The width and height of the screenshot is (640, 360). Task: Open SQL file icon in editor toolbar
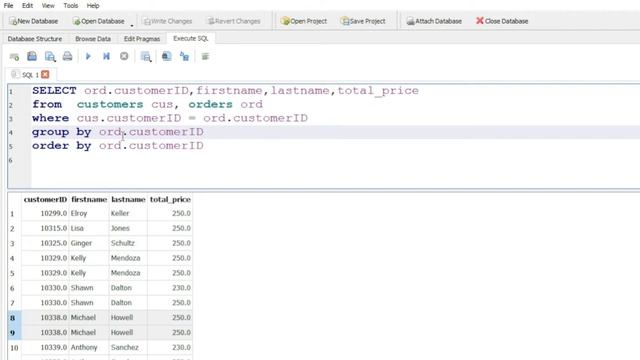coord(32,56)
